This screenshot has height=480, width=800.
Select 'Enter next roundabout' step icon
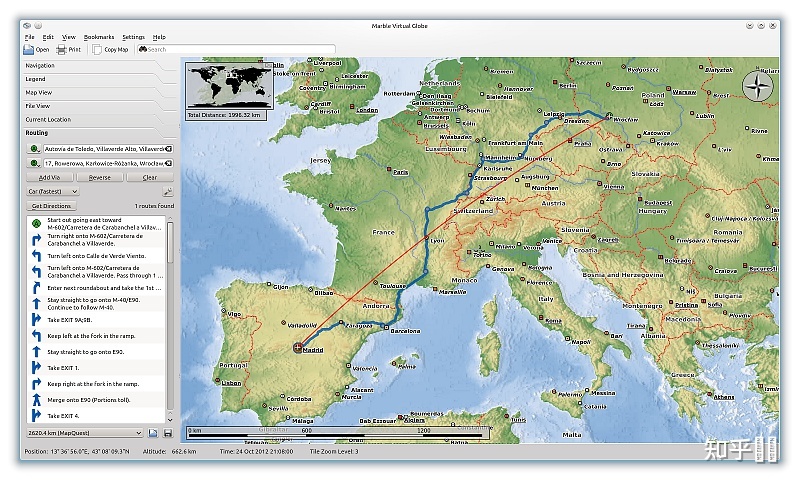[x=36, y=288]
